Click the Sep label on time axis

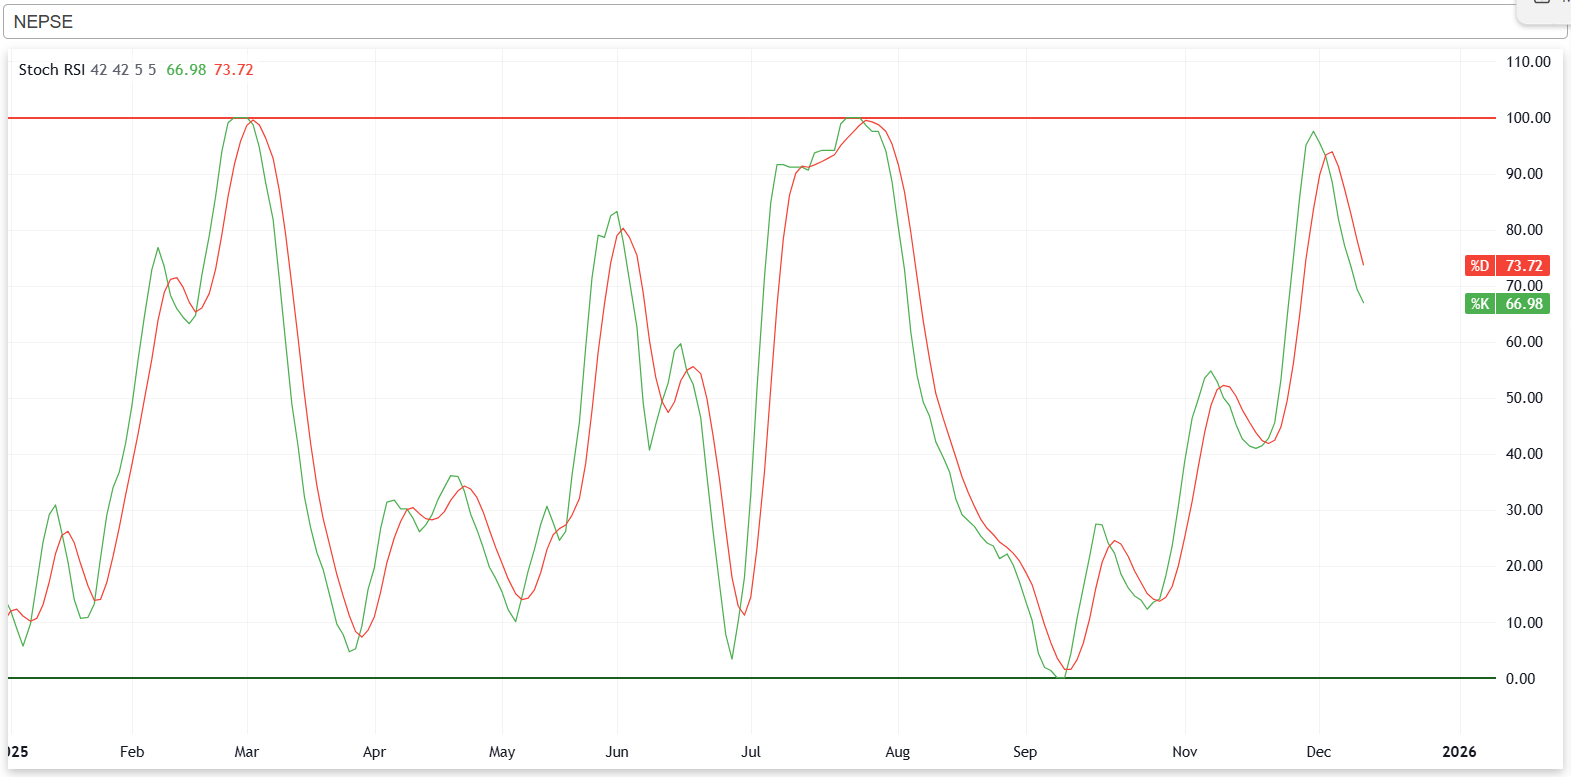1025,752
